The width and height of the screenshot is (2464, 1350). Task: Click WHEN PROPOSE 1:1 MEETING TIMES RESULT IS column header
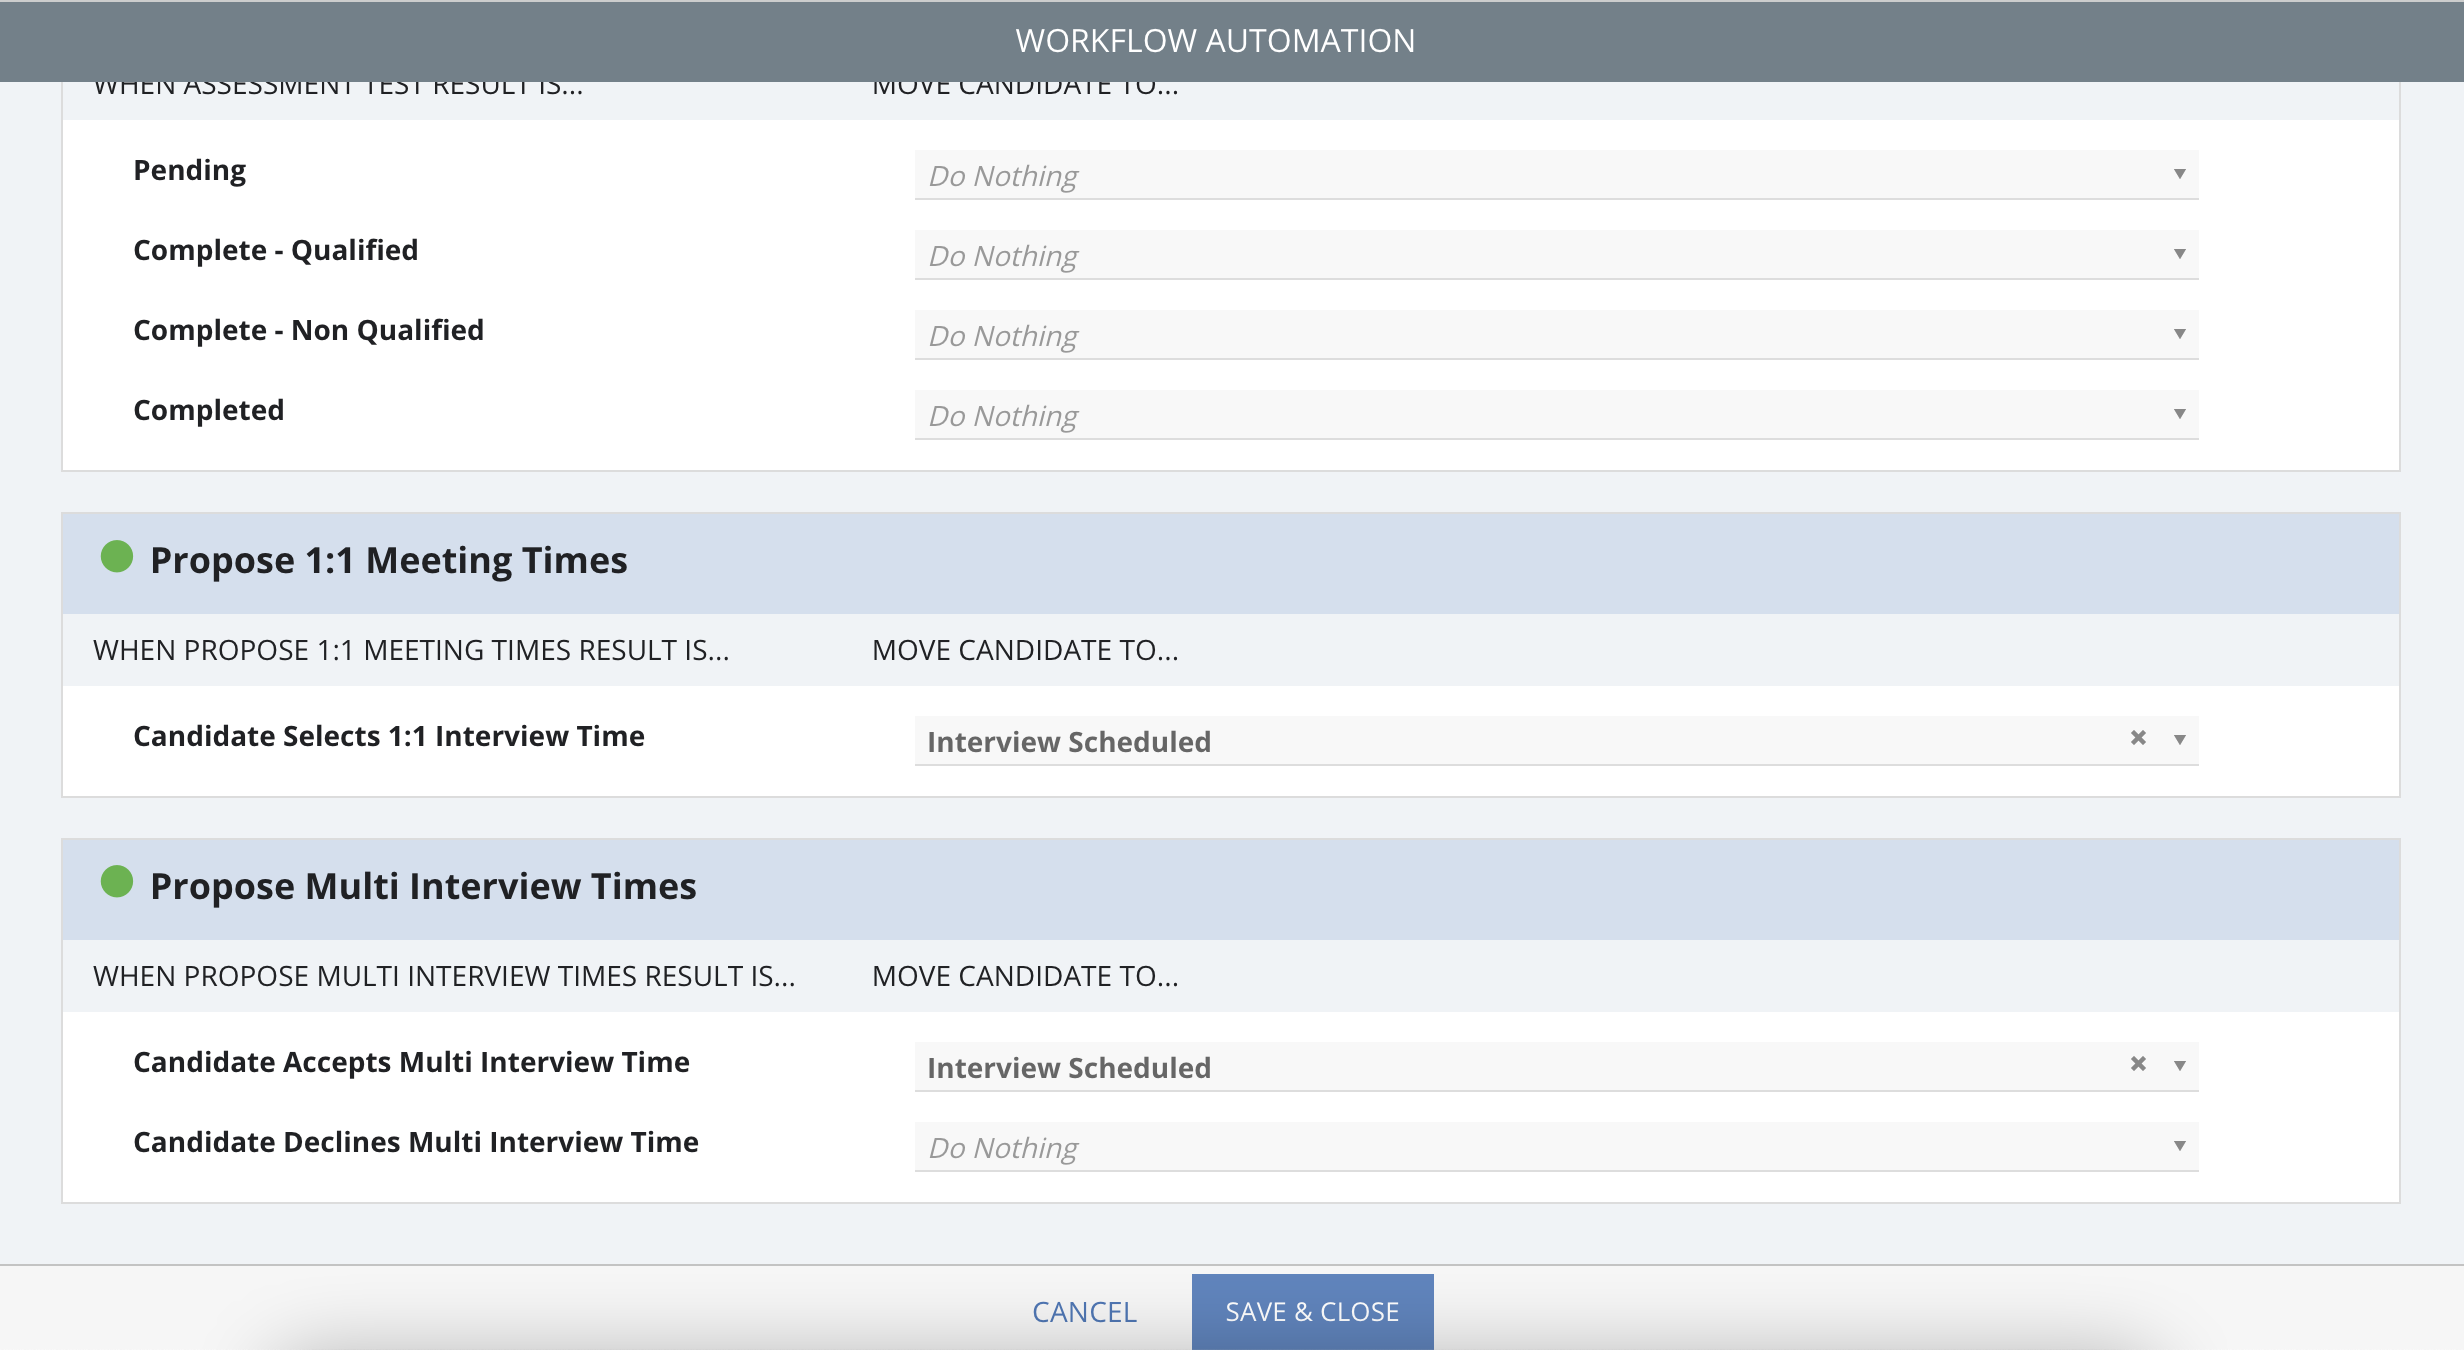coord(411,650)
